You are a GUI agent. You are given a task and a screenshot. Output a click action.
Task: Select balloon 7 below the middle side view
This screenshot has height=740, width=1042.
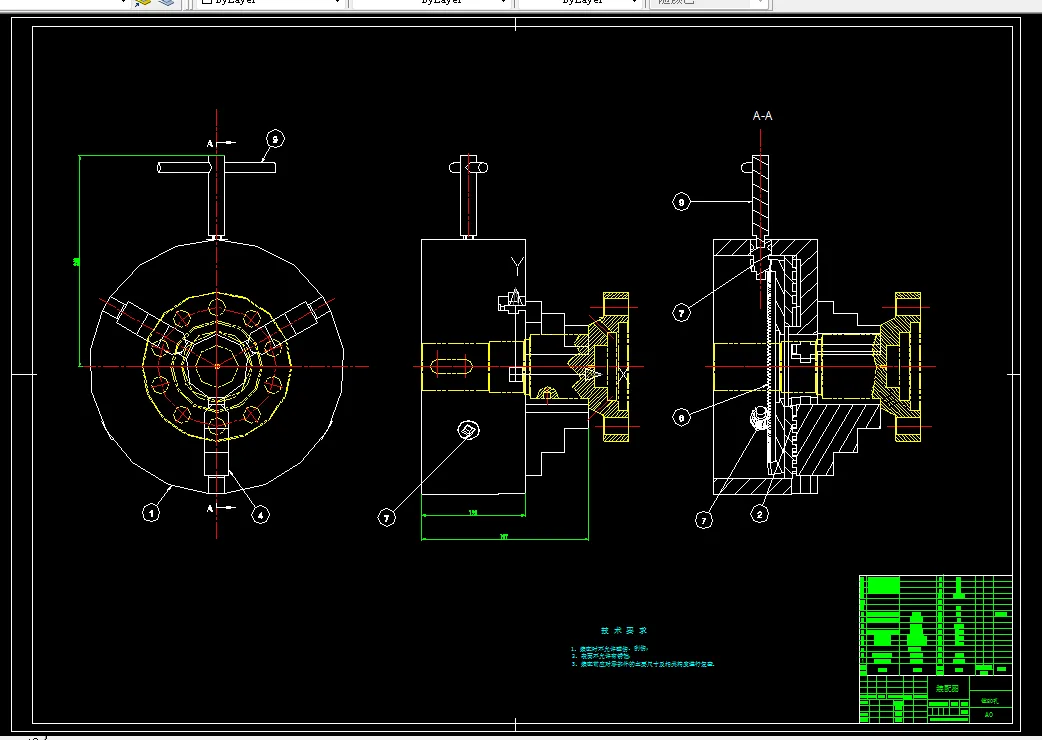pos(387,517)
